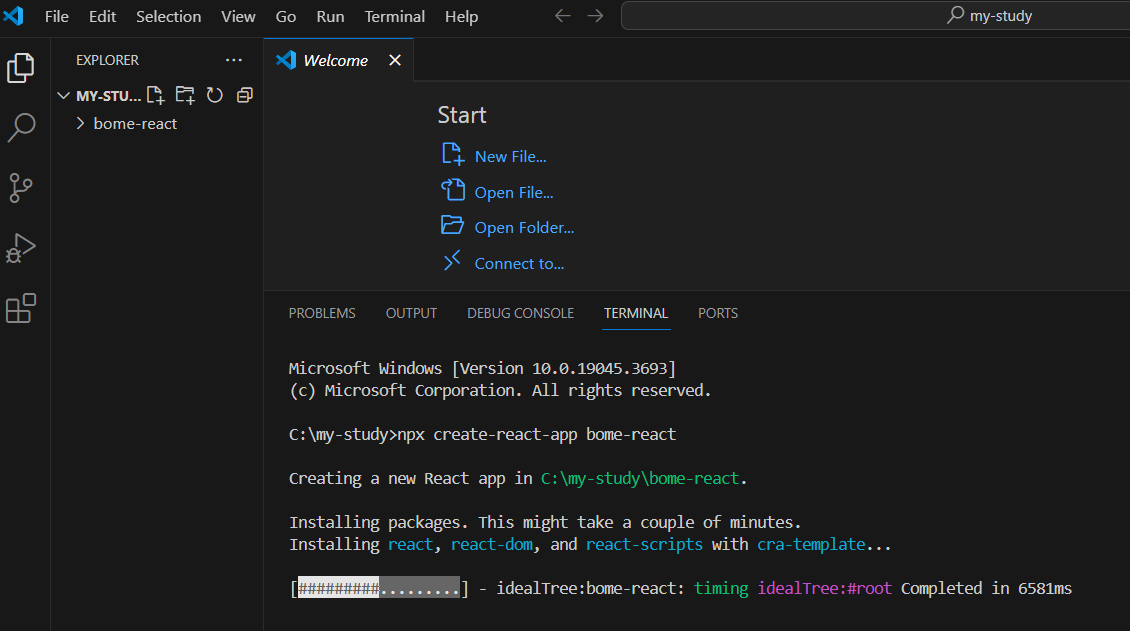The image size is (1130, 631).
Task: Open the Terminal menu
Action: coord(395,17)
